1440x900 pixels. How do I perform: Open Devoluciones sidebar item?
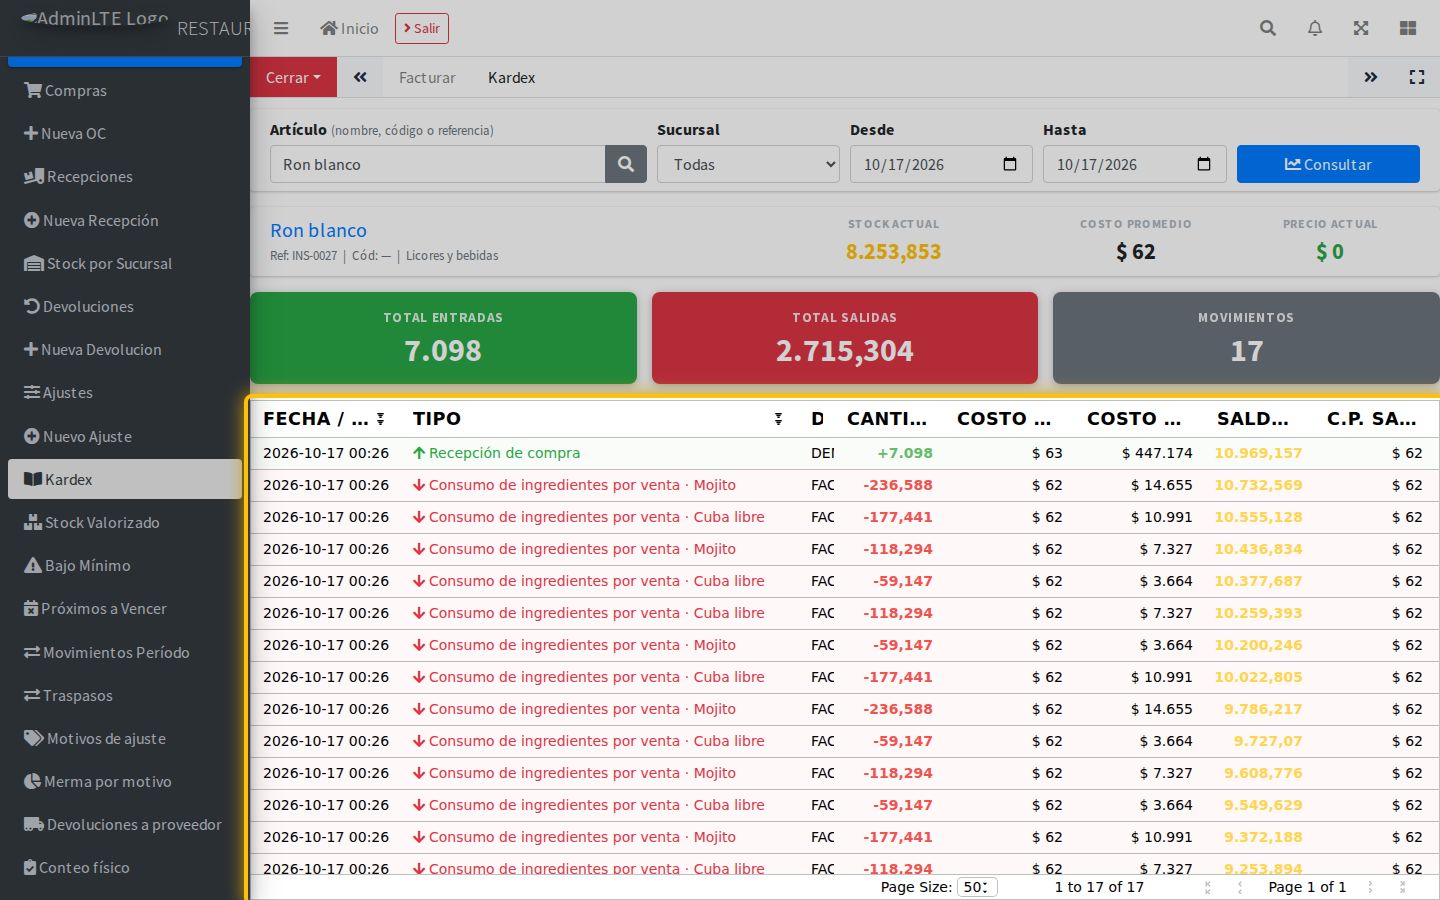coord(125,306)
